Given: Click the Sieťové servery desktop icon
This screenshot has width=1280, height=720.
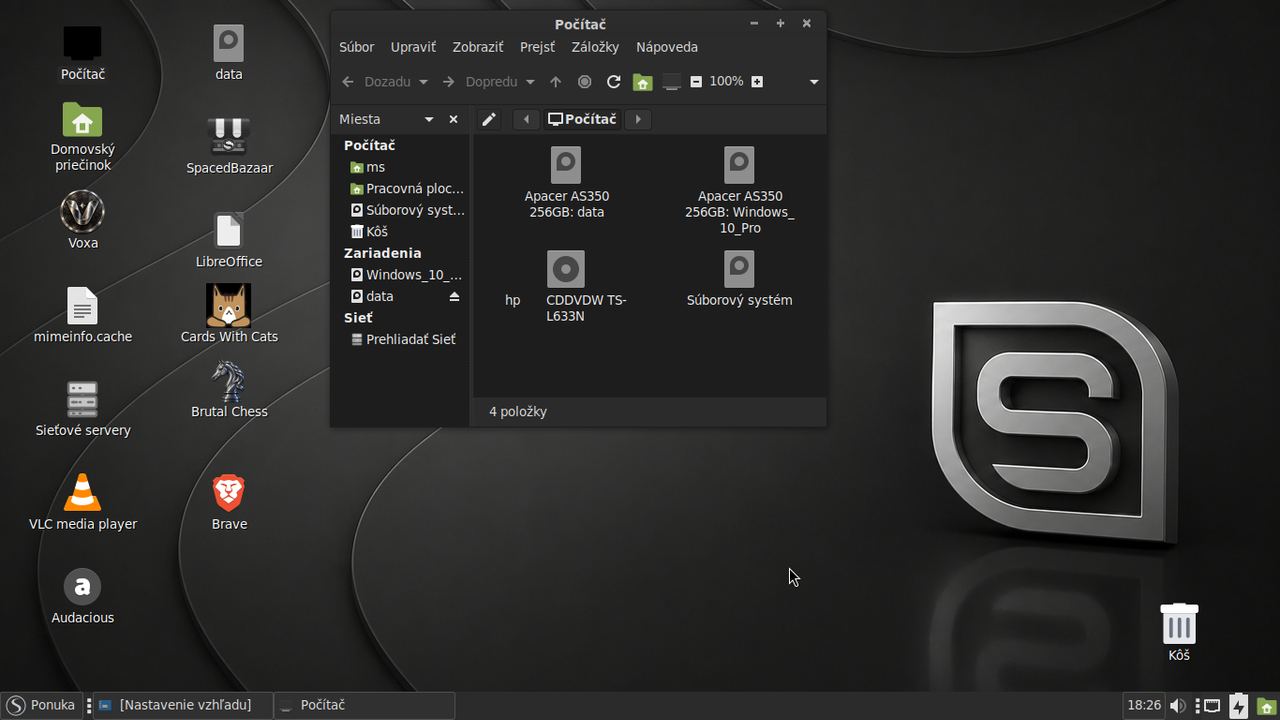Looking at the screenshot, I should [x=82, y=409].
